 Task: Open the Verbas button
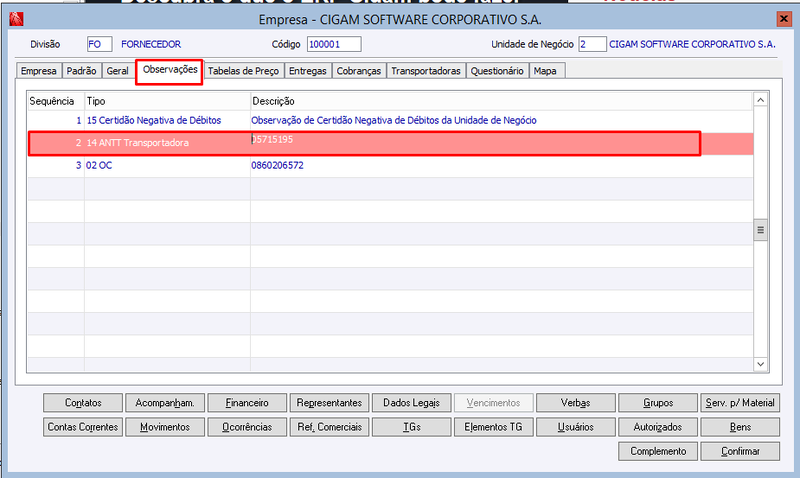pos(576,403)
